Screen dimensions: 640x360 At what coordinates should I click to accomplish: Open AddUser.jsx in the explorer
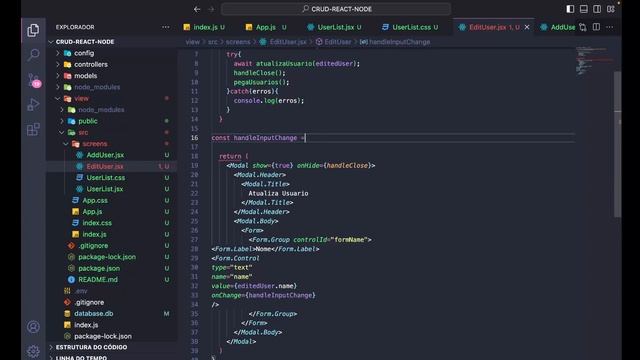(105, 155)
